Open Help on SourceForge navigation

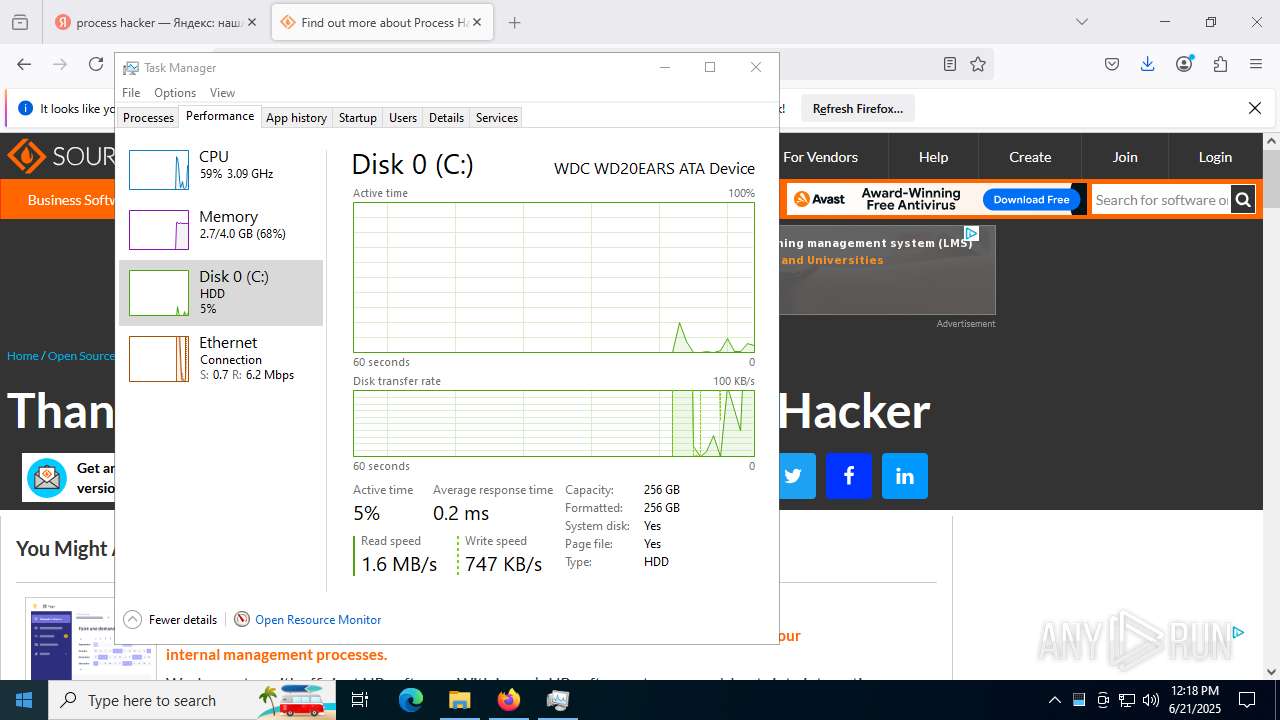[933, 157]
